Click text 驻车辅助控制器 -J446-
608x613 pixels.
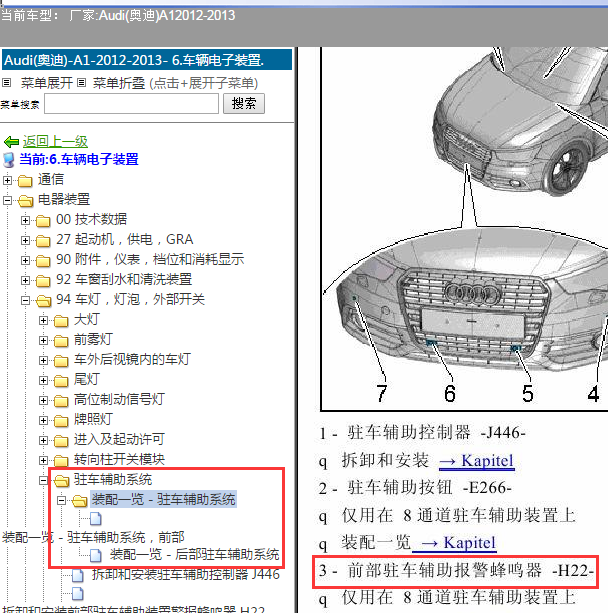[x=436, y=433]
